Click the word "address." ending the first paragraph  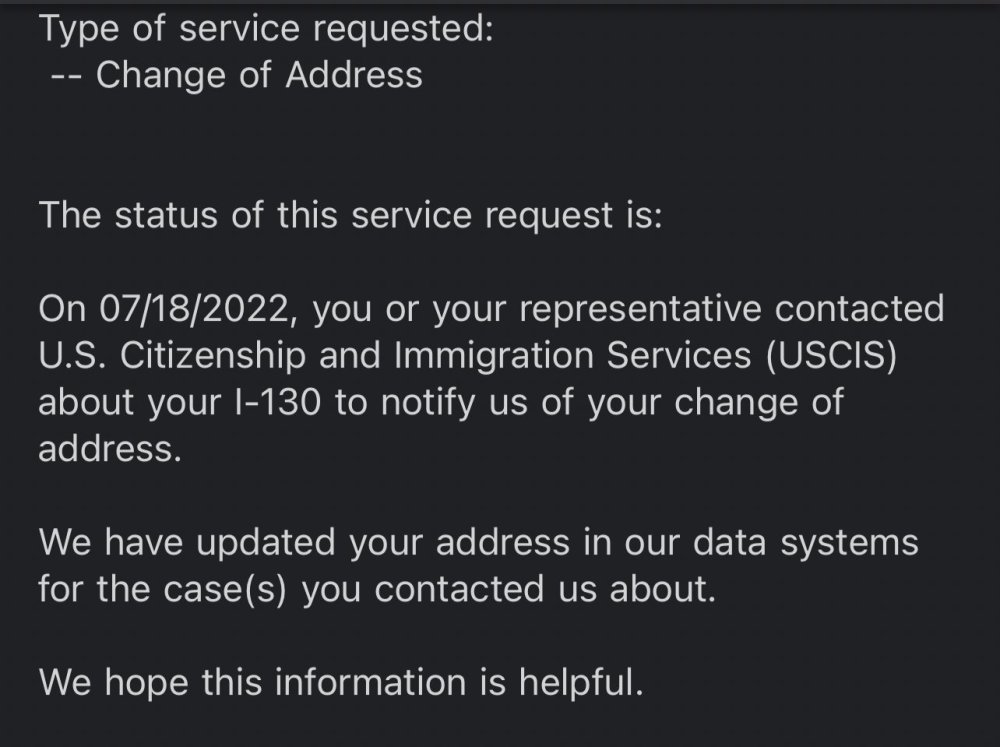[x=110, y=449]
